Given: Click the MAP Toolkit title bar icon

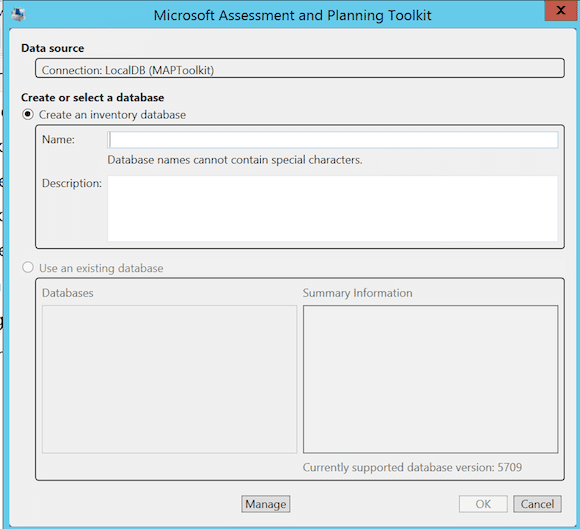Looking at the screenshot, I should (x=17, y=14).
